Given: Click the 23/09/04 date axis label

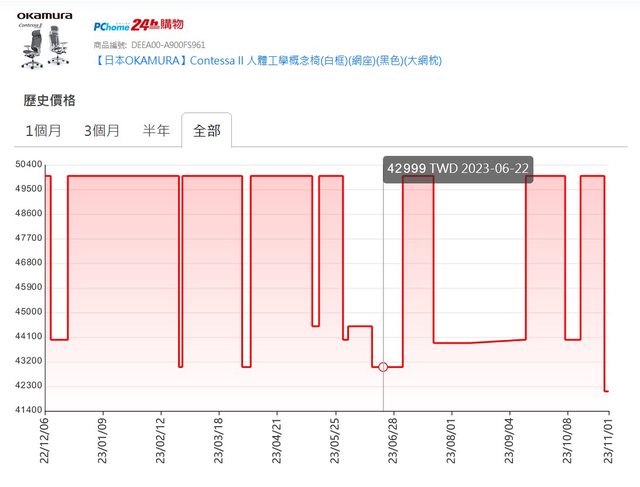Looking at the screenshot, I should point(508,440).
